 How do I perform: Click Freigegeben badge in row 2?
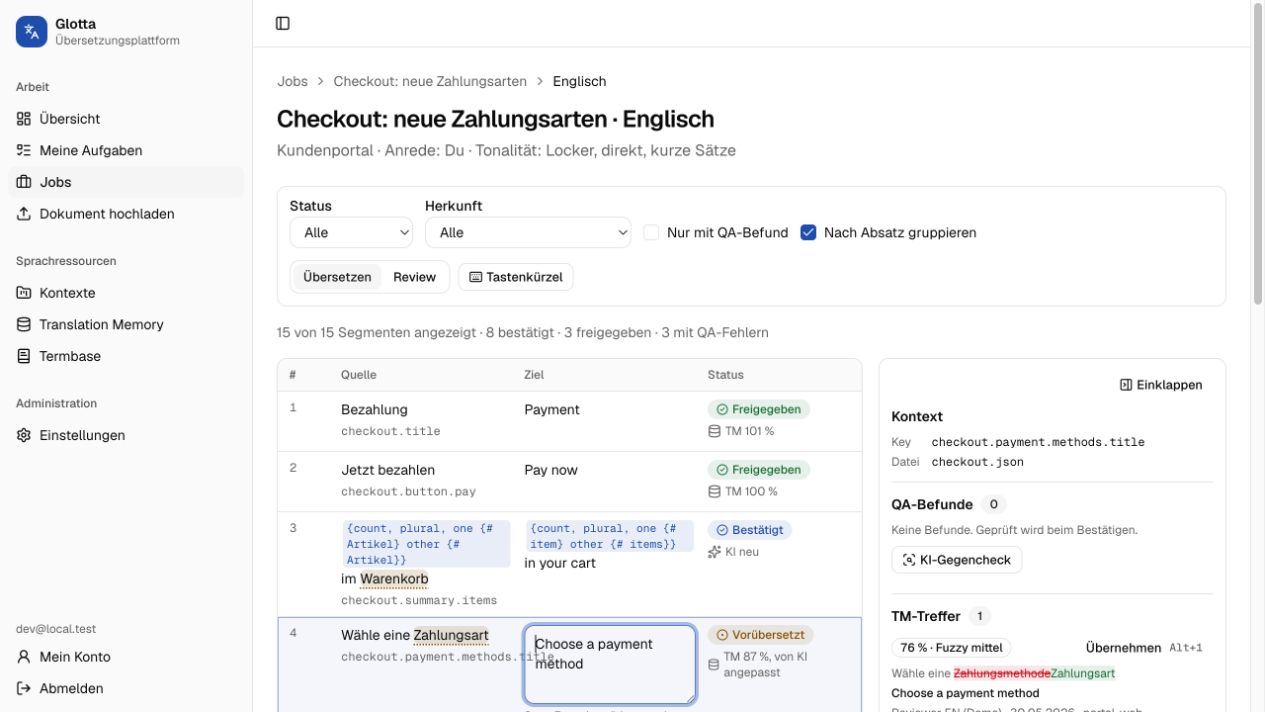coord(759,470)
